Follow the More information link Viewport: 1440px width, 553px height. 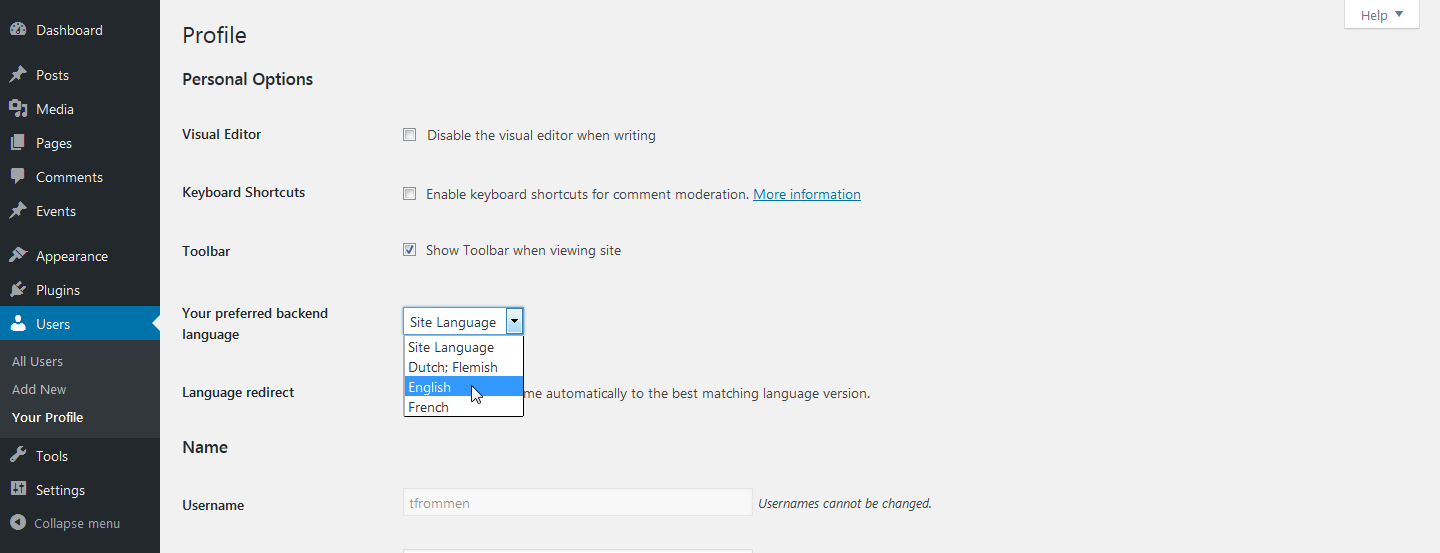807,194
